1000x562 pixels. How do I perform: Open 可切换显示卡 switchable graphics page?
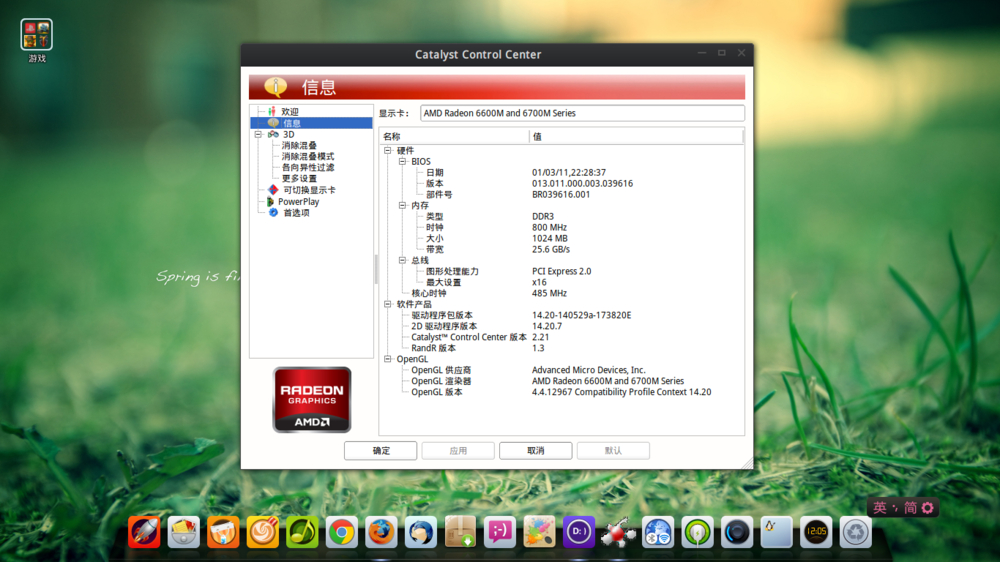click(x=309, y=190)
